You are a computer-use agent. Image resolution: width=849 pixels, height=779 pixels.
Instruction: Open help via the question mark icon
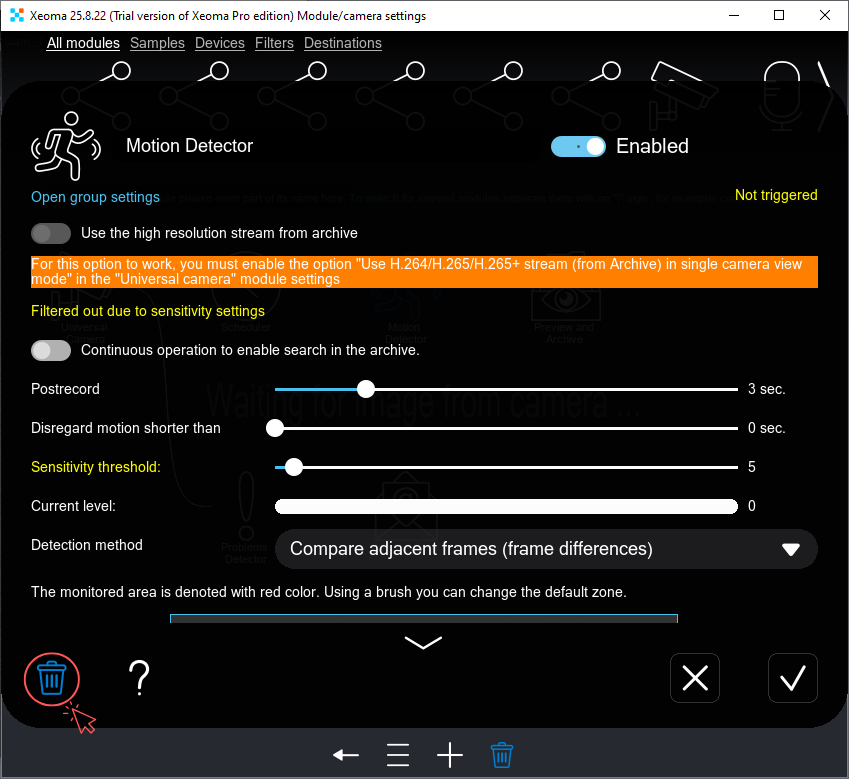pyautogui.click(x=139, y=678)
